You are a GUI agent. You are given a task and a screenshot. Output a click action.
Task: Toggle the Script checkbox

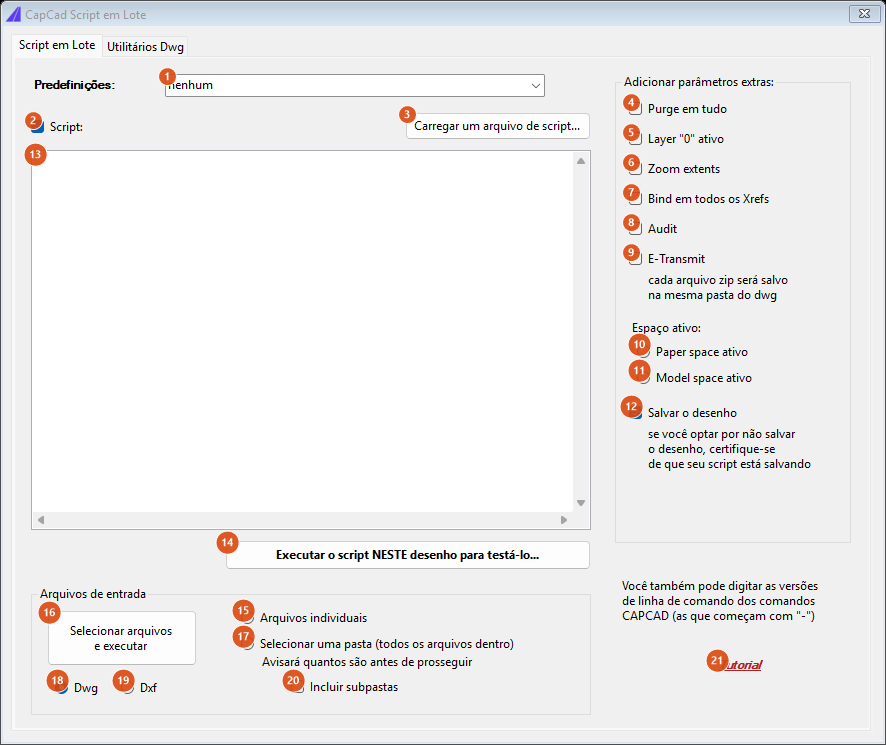click(x=38, y=127)
